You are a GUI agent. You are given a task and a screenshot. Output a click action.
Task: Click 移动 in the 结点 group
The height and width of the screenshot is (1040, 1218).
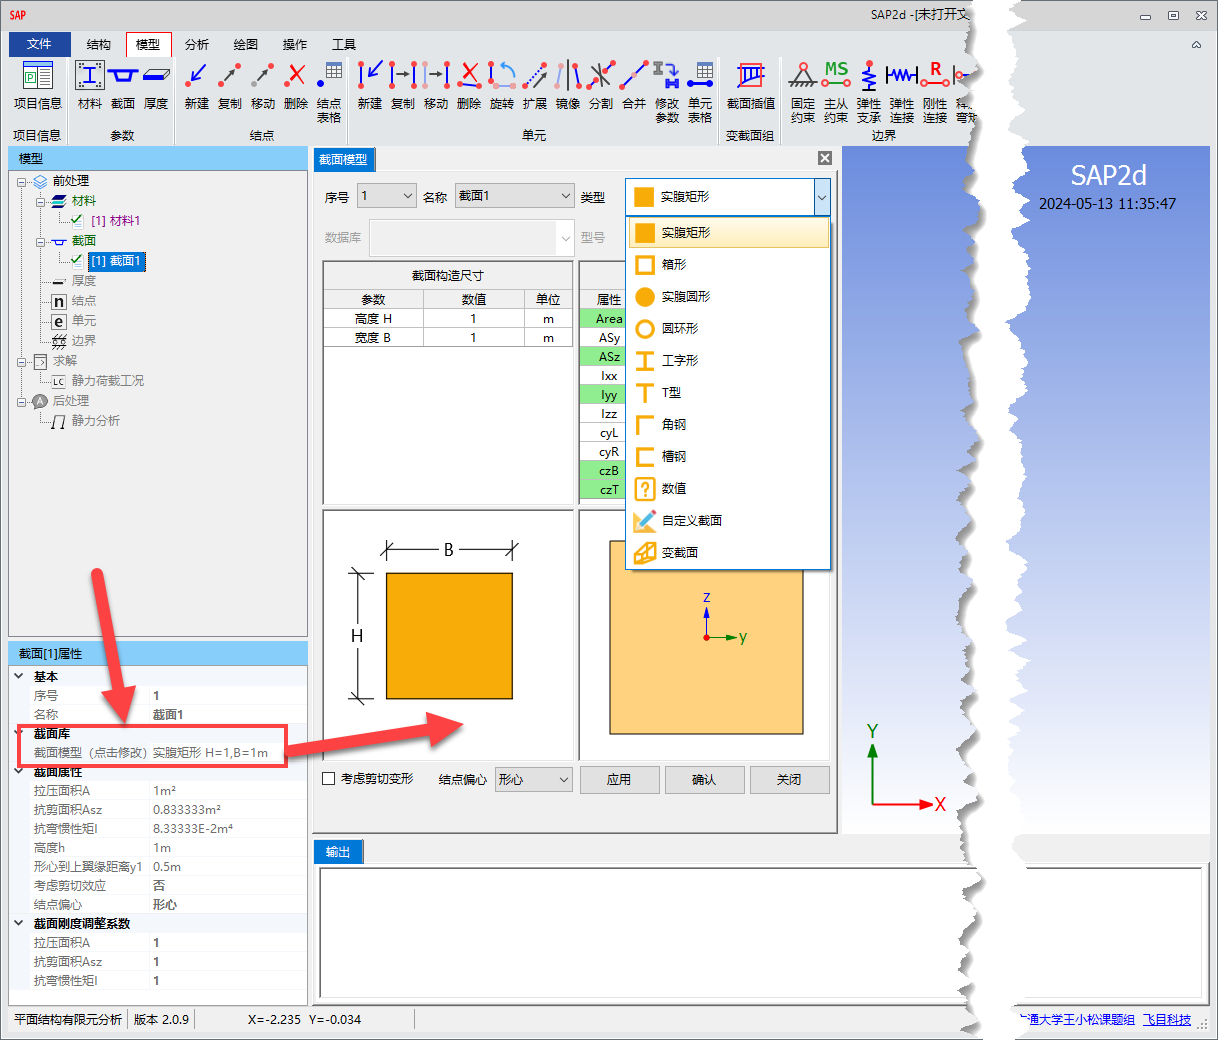263,85
